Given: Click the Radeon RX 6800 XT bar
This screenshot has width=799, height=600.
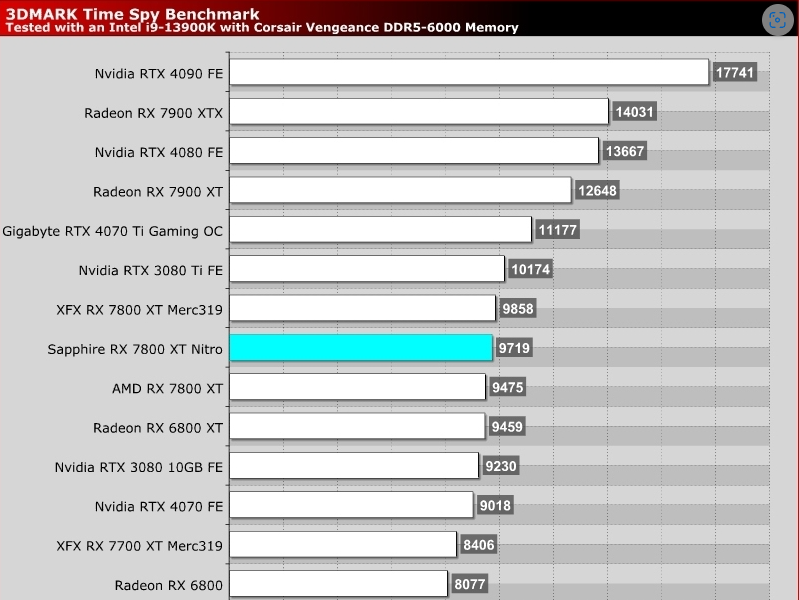Looking at the screenshot, I should [x=357, y=426].
